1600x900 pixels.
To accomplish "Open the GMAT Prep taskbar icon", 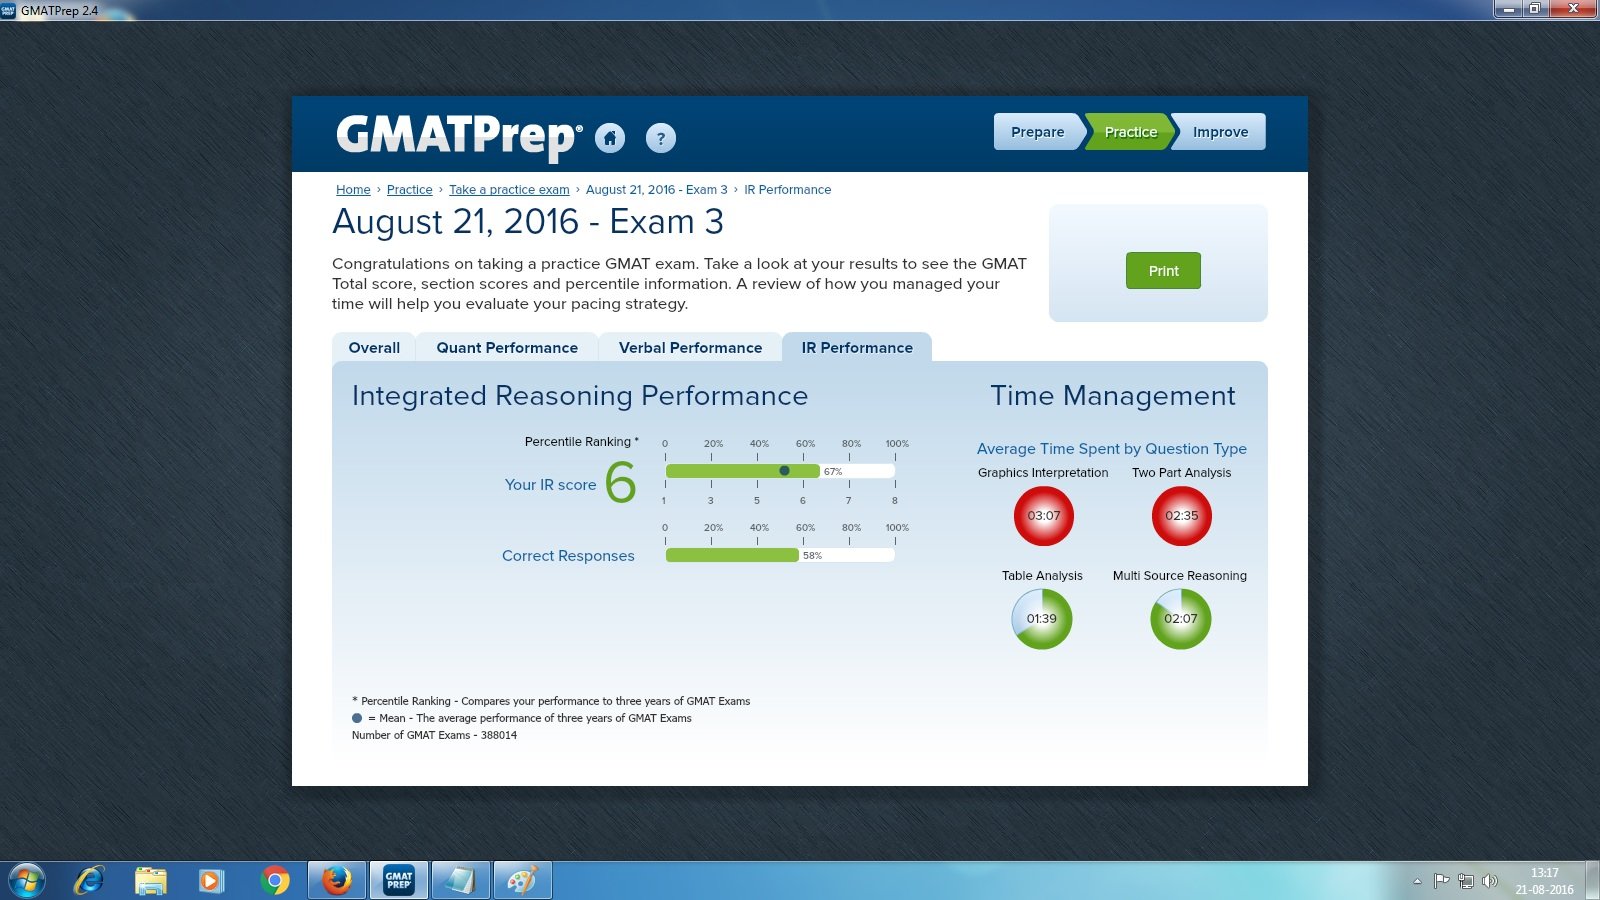I will [398, 880].
